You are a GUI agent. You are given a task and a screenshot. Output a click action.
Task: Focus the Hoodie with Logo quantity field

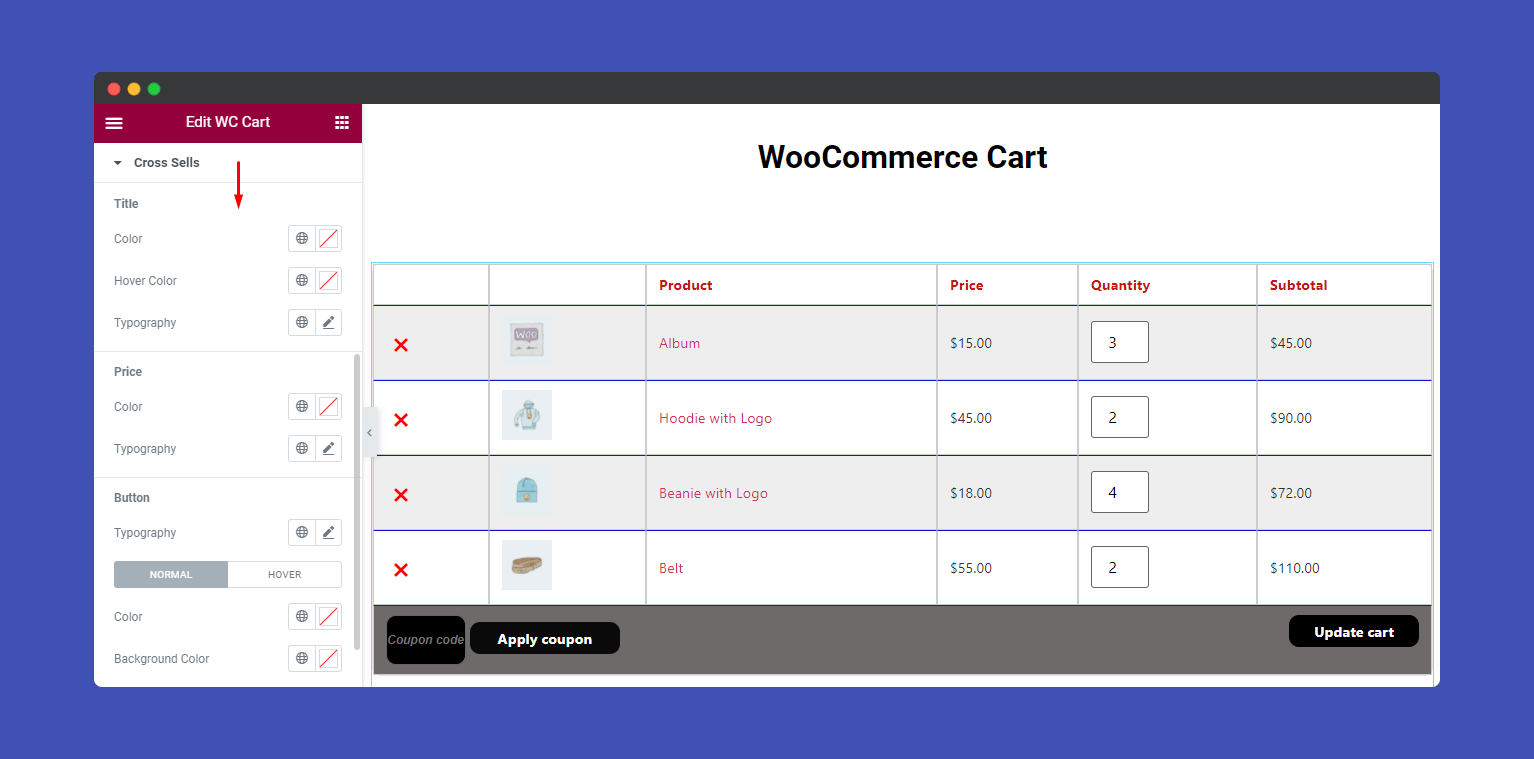1120,417
